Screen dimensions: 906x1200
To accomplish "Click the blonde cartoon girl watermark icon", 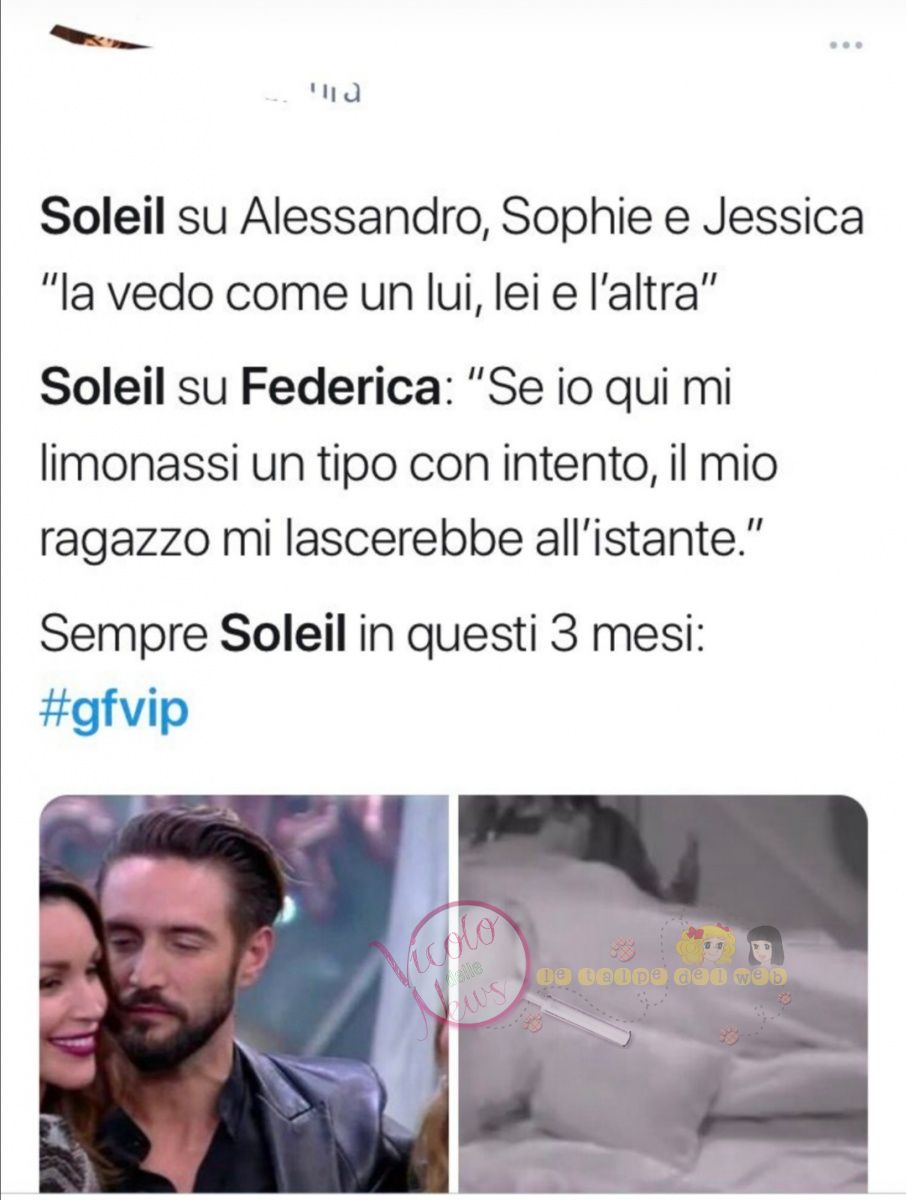I will (705, 946).
